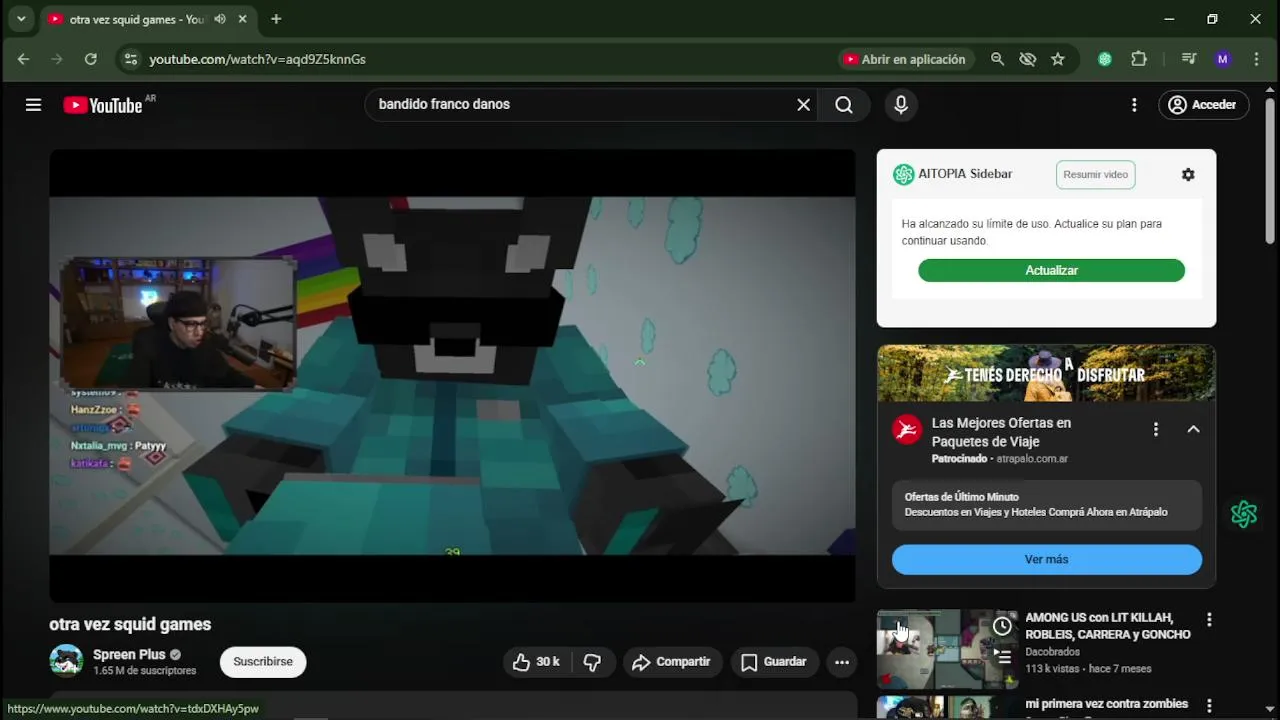
Task: Go to YouTube home via logo
Action: coord(103,105)
